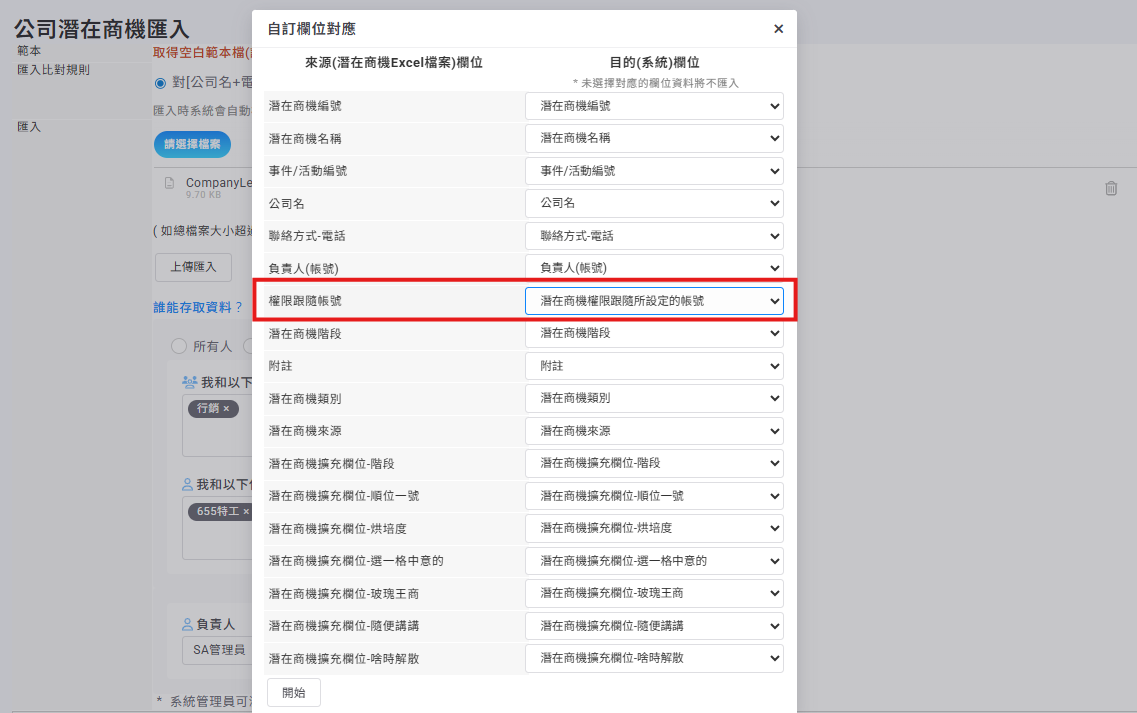Select the 對[公司名+電 matching rule radio
Viewport: 1137px width, 713px height.
[160, 82]
